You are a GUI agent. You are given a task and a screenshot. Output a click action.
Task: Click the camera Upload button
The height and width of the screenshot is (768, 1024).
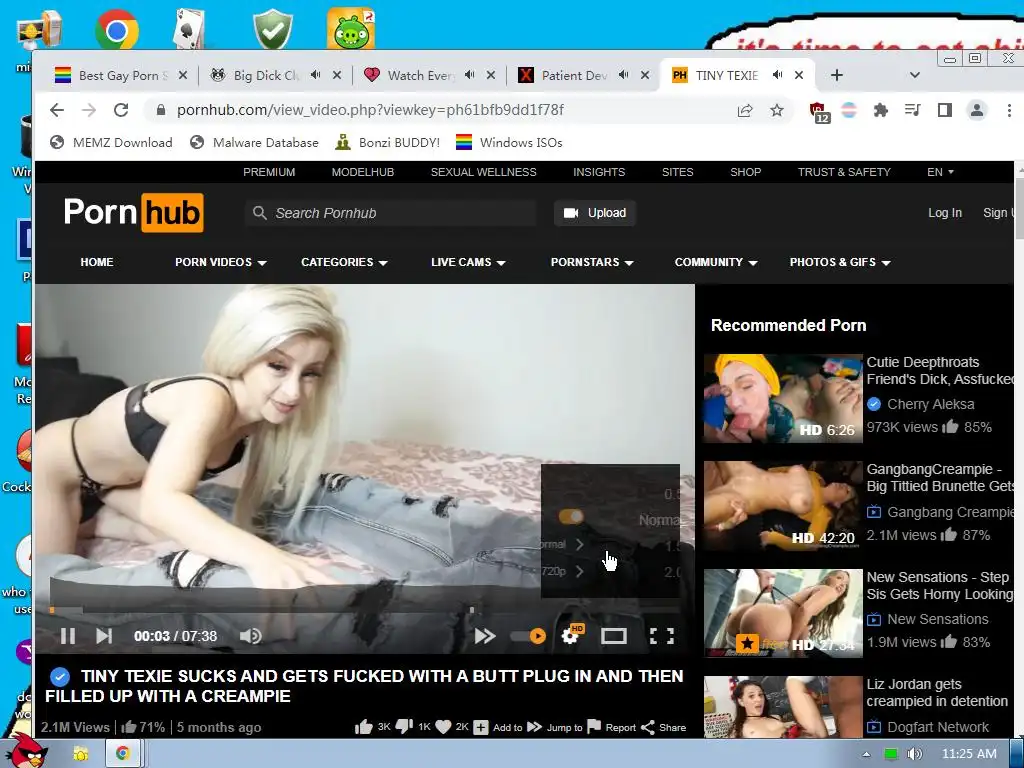595,213
